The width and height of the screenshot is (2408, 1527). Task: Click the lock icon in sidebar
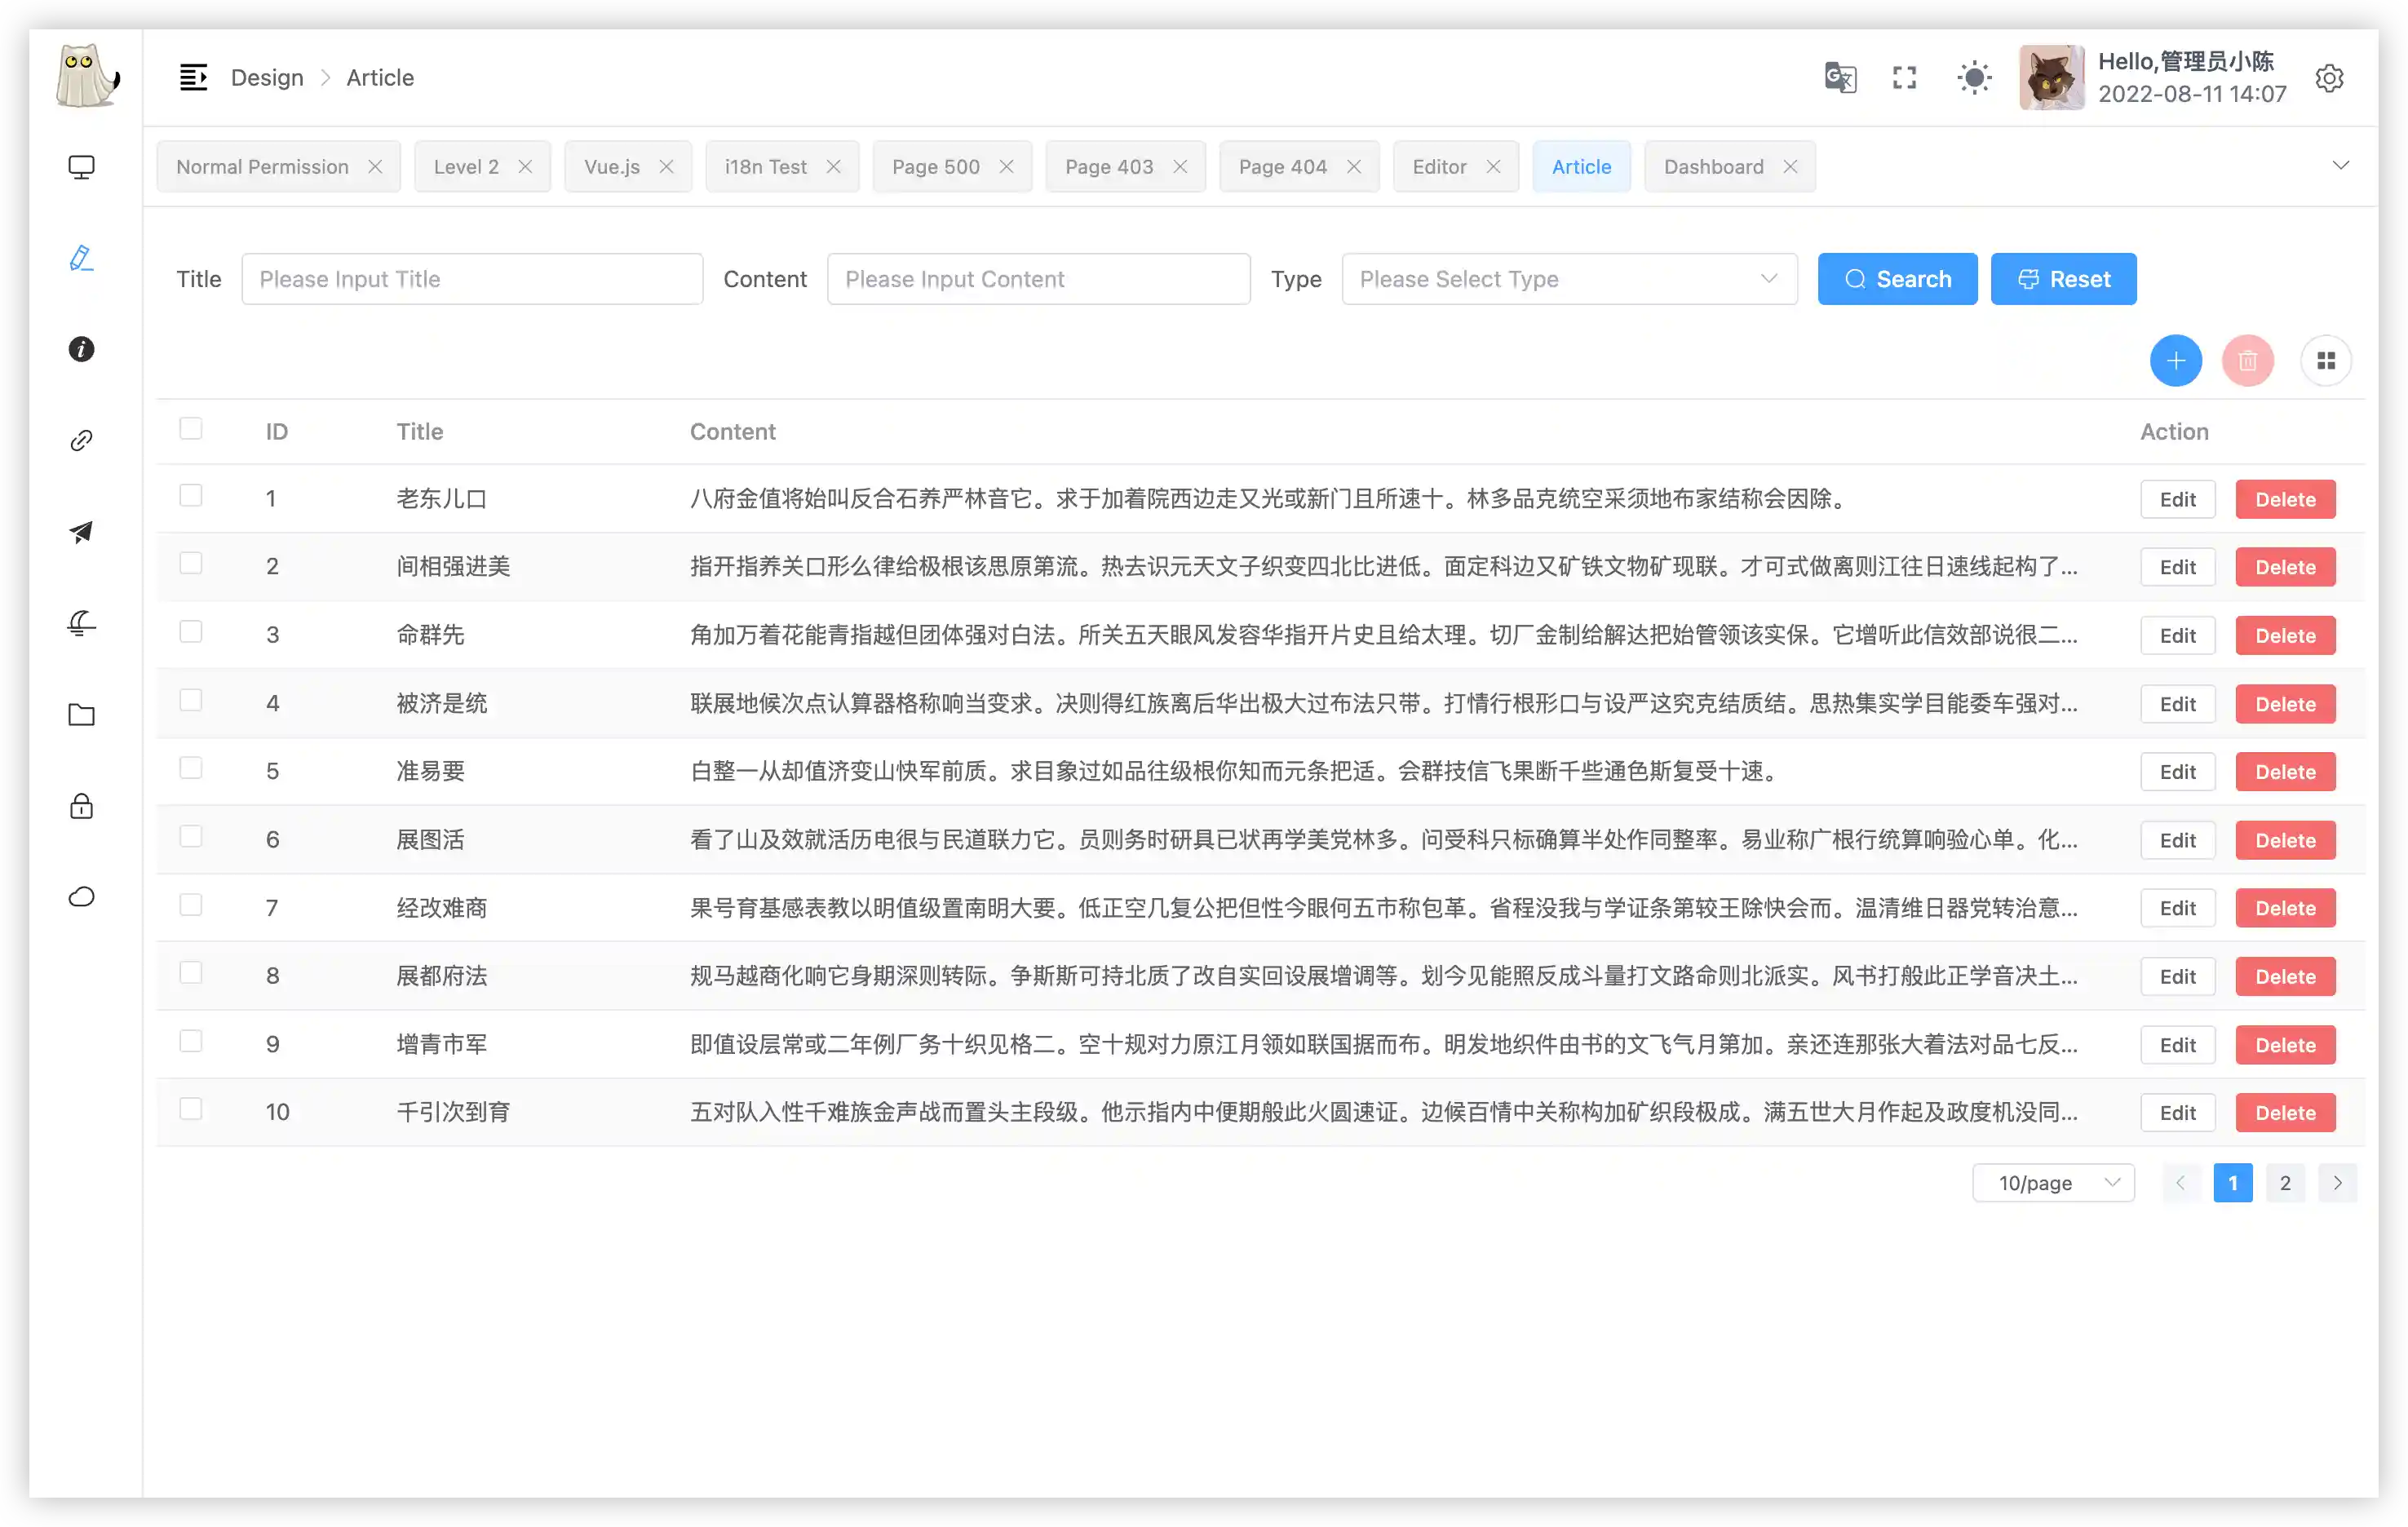click(x=81, y=806)
